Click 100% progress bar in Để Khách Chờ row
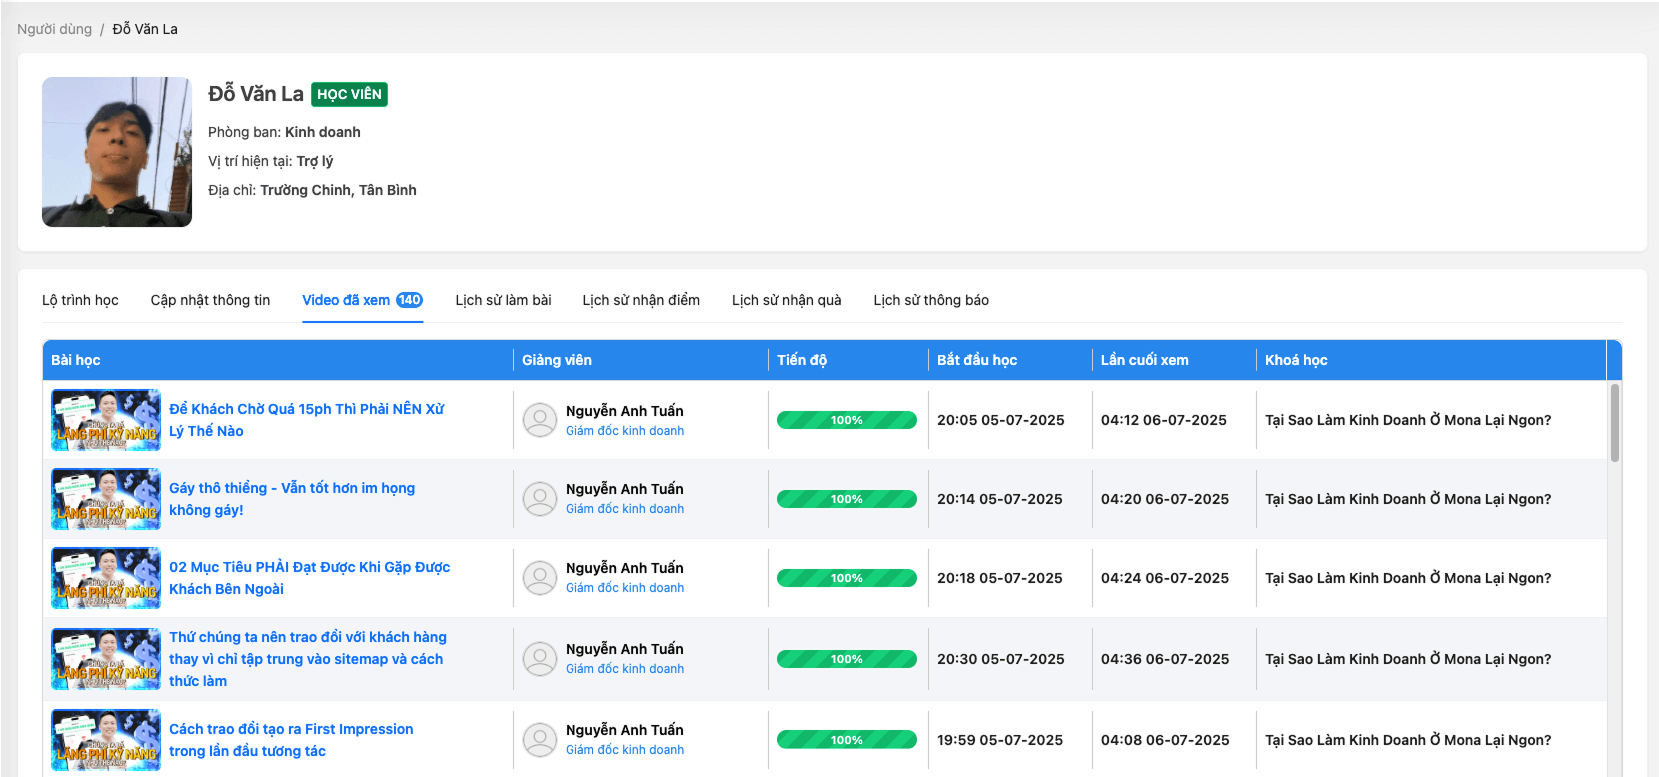1659x777 pixels. click(x=847, y=420)
